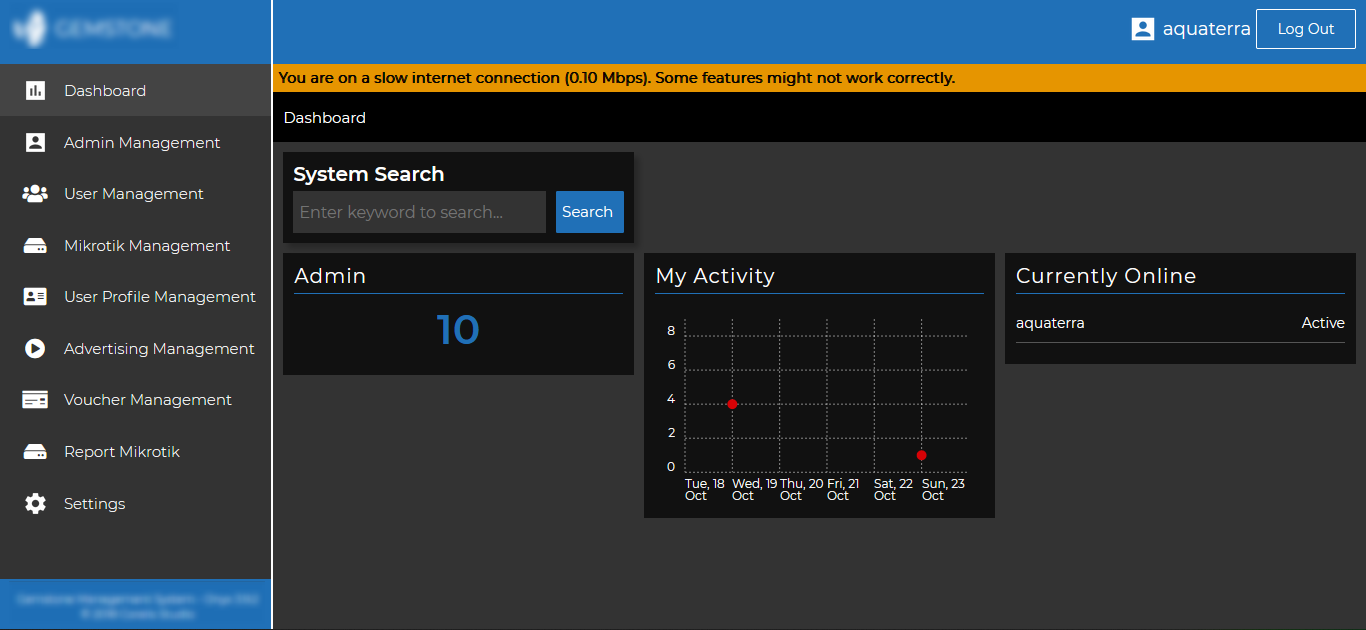This screenshot has height=630, width=1366.
Task: Click the Log Out button
Action: click(1305, 29)
